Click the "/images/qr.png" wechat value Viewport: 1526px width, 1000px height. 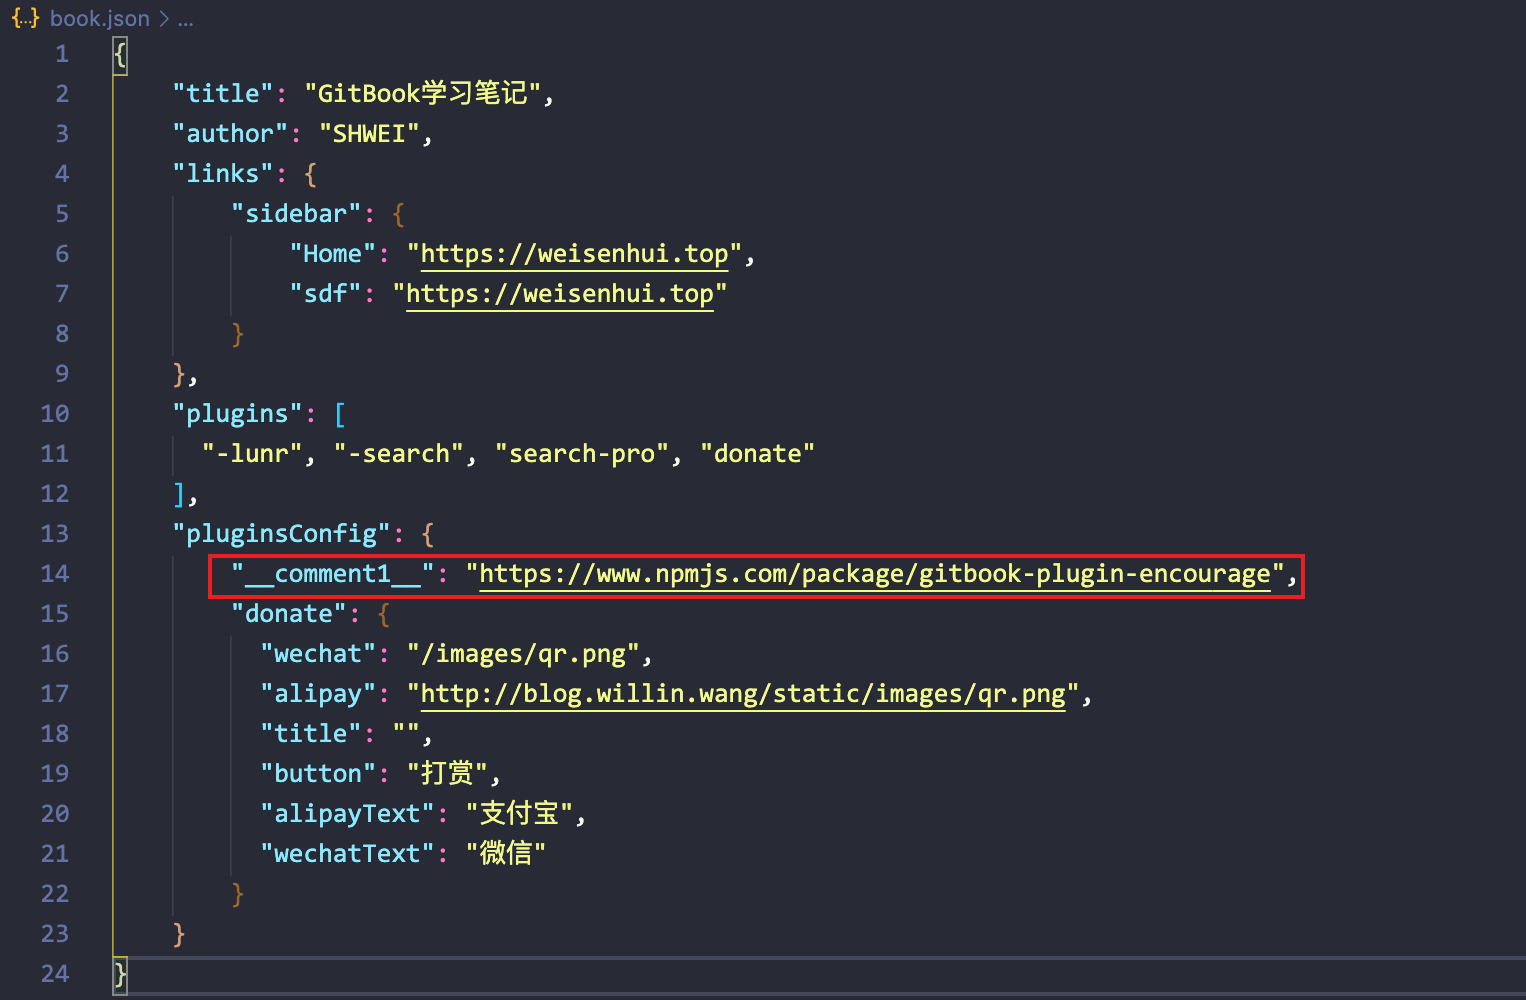tap(521, 652)
